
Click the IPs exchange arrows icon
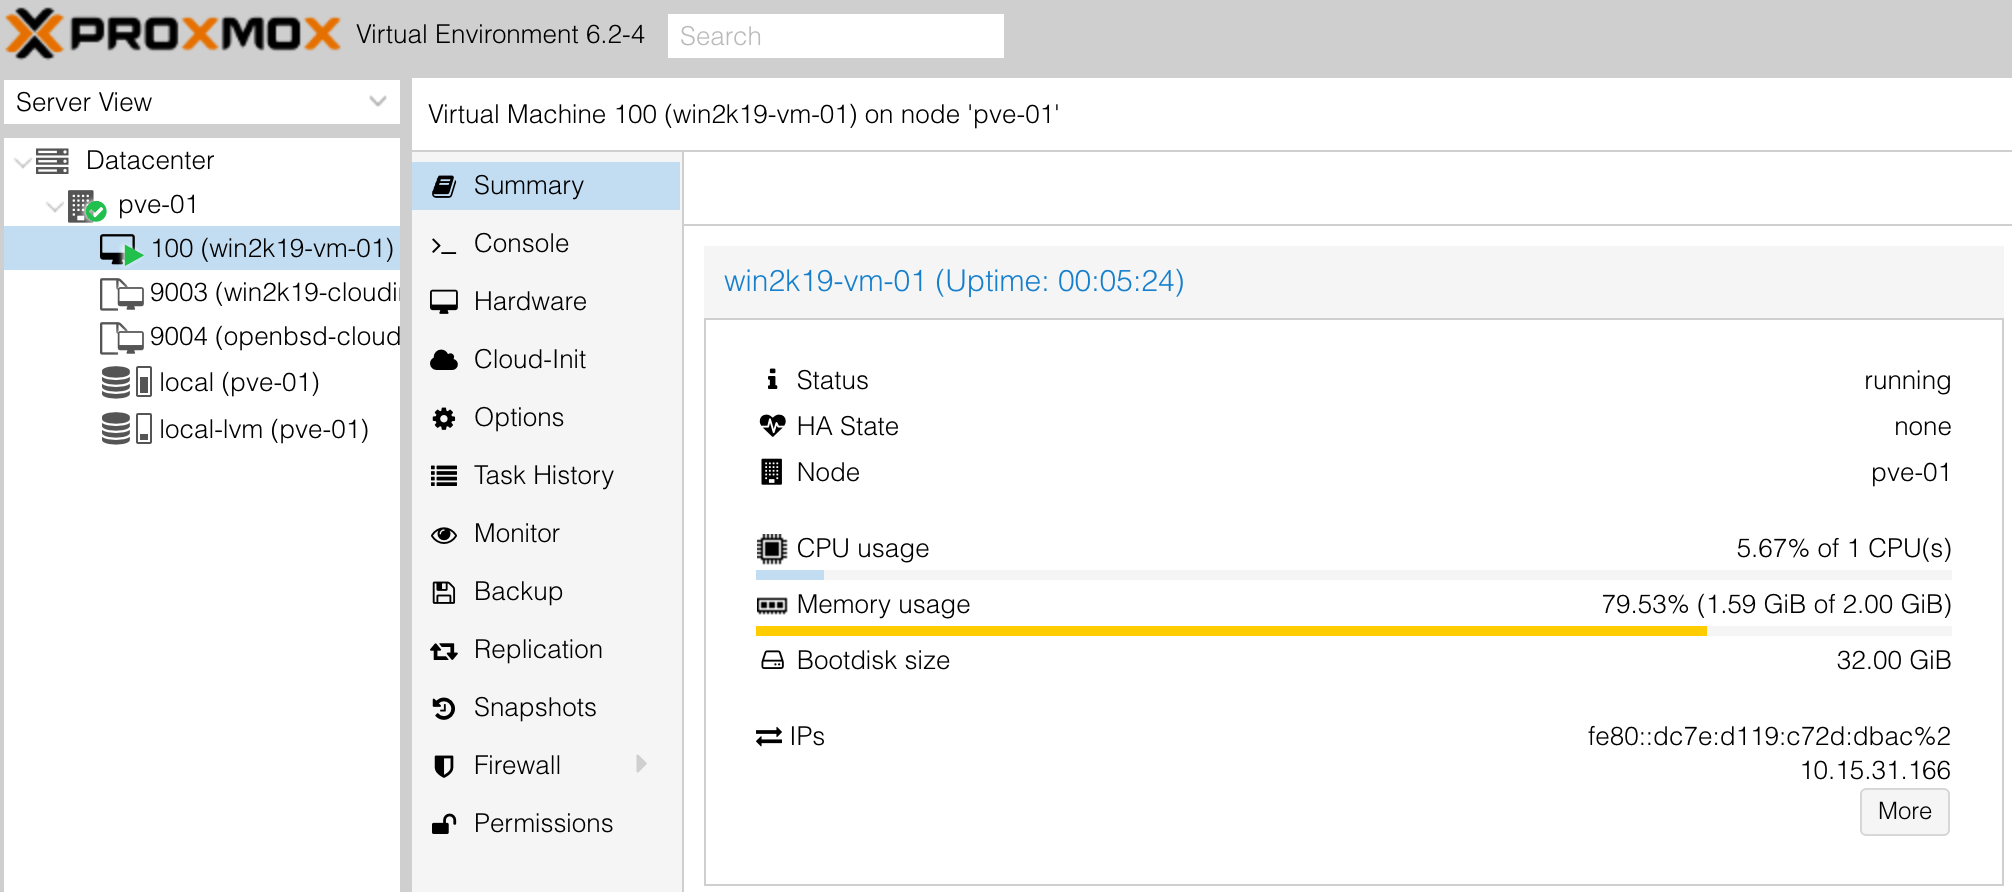pos(769,737)
